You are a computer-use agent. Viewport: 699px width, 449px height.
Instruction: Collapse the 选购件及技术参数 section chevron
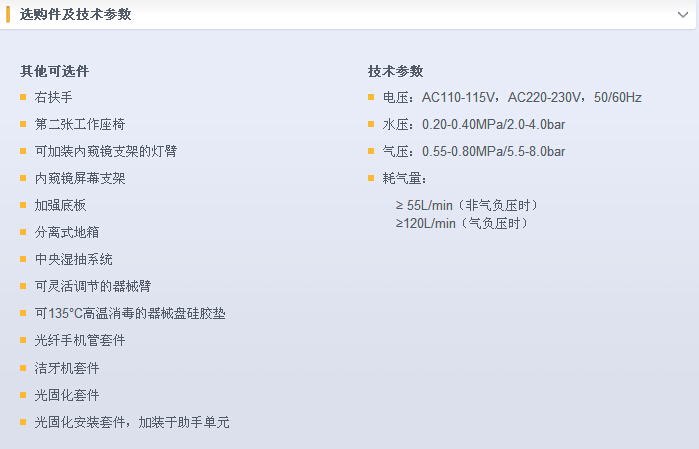pos(683,15)
